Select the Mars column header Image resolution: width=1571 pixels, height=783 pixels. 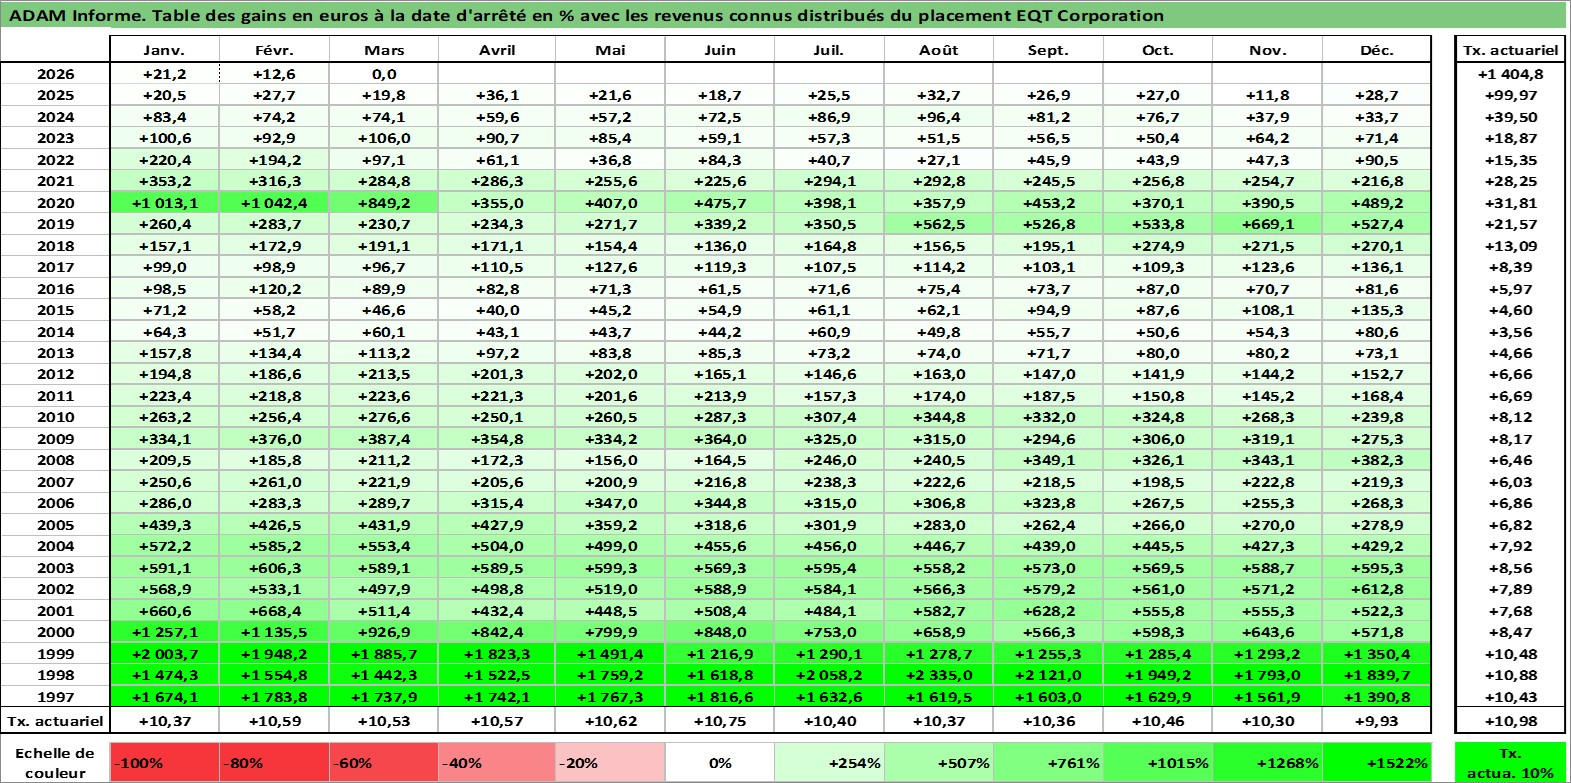[384, 50]
